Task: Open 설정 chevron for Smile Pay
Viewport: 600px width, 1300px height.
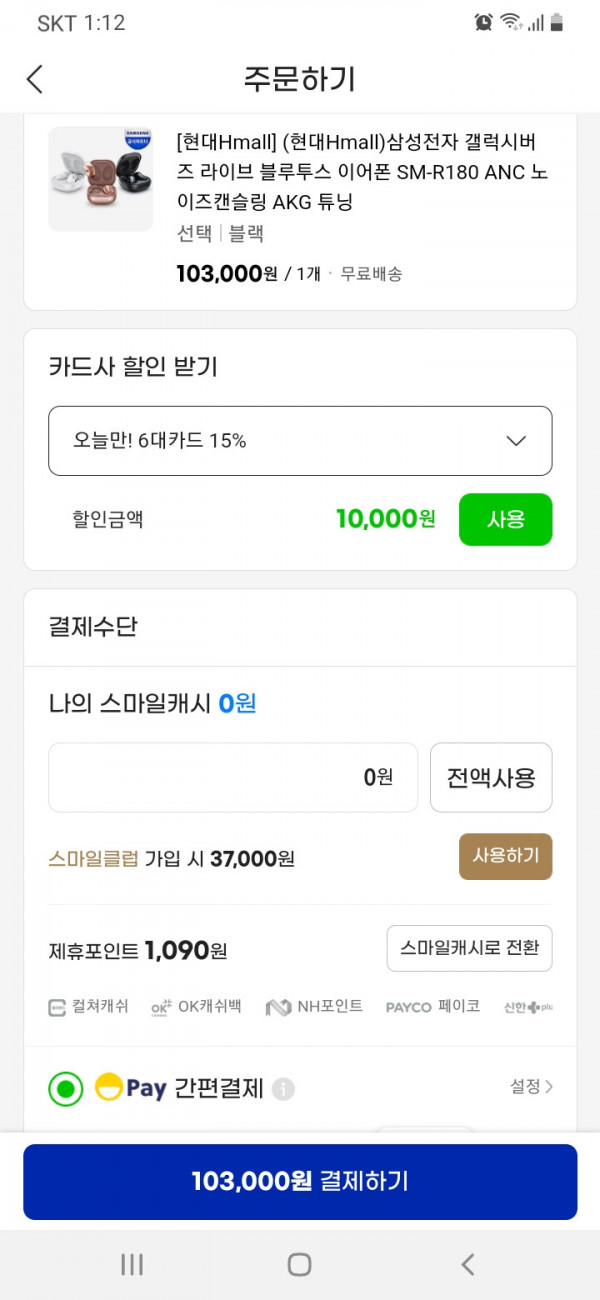Action: (x=531, y=1086)
